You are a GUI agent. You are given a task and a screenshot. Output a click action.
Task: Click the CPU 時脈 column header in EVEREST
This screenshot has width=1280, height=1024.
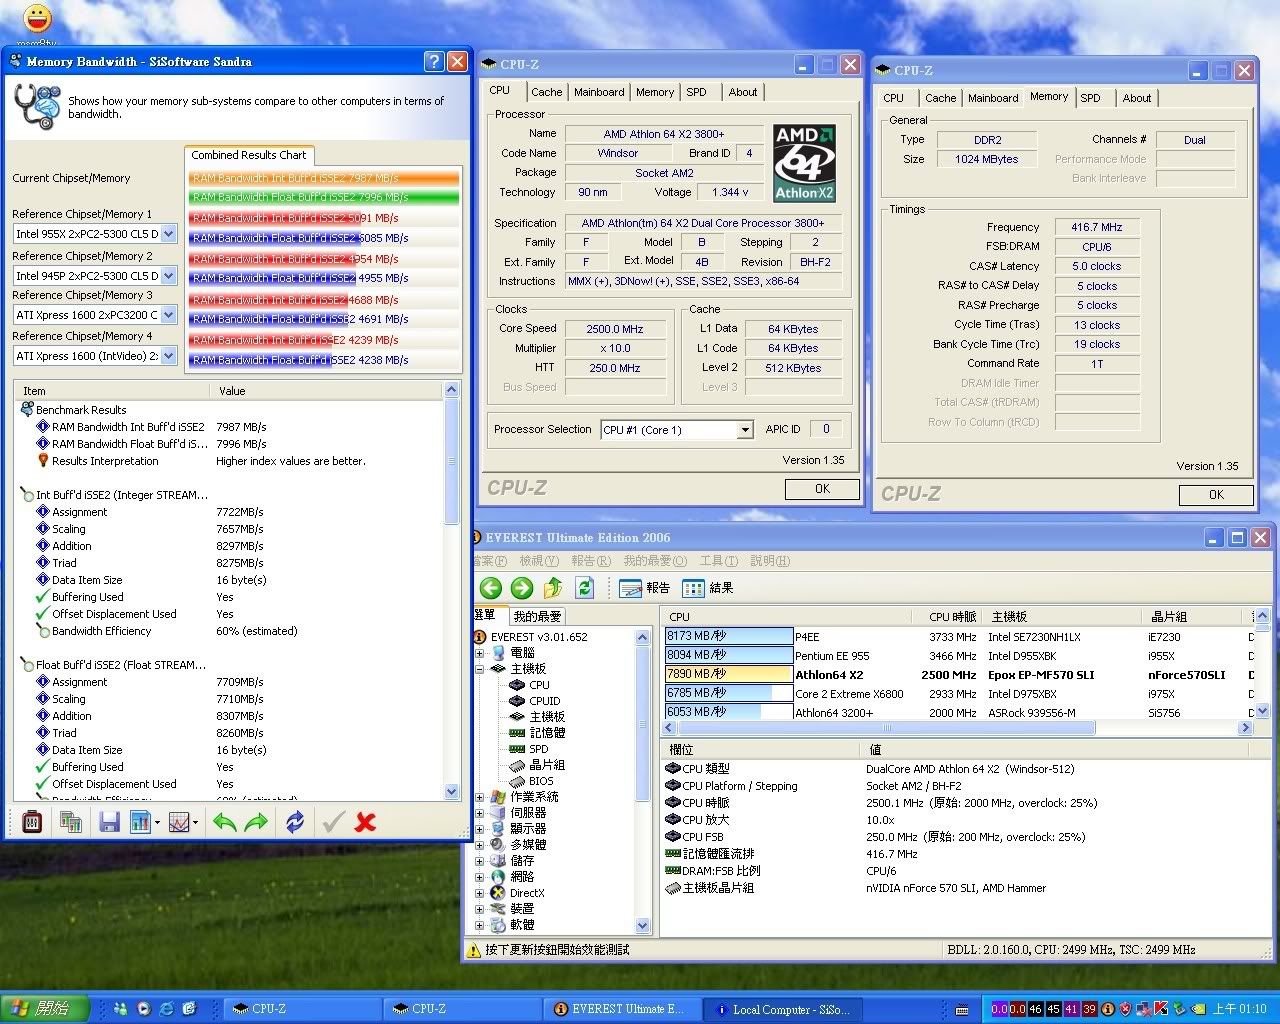click(x=952, y=617)
